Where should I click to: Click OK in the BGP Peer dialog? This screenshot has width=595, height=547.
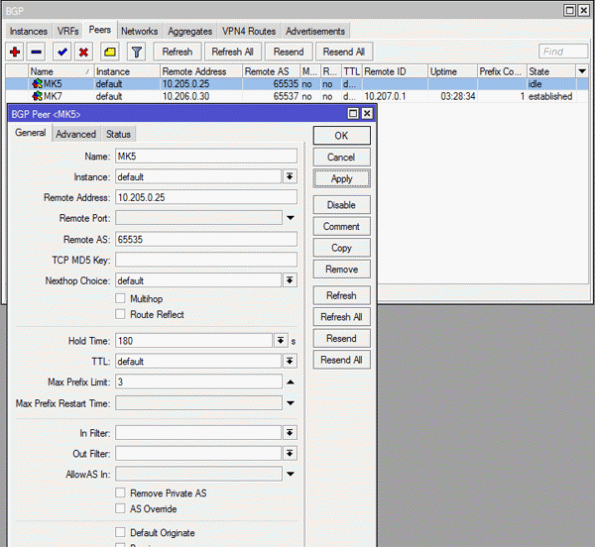click(x=342, y=135)
